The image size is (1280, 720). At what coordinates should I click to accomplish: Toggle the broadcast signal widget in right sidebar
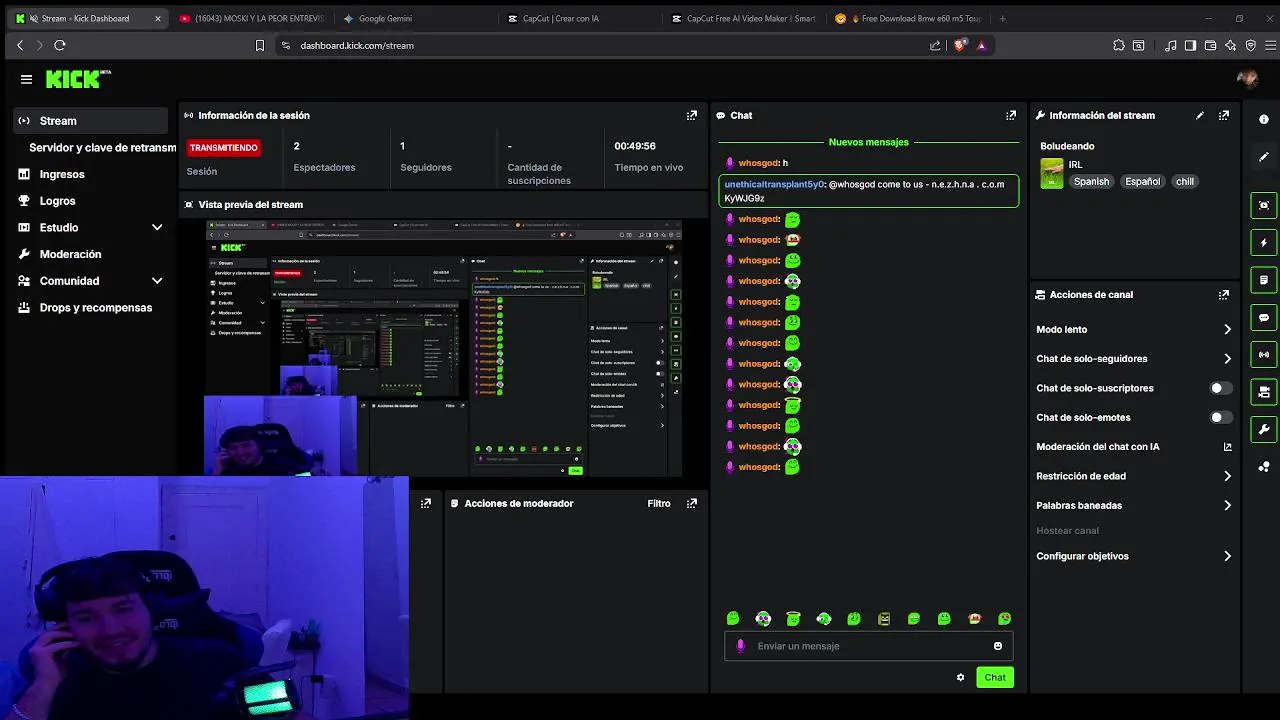1264,354
